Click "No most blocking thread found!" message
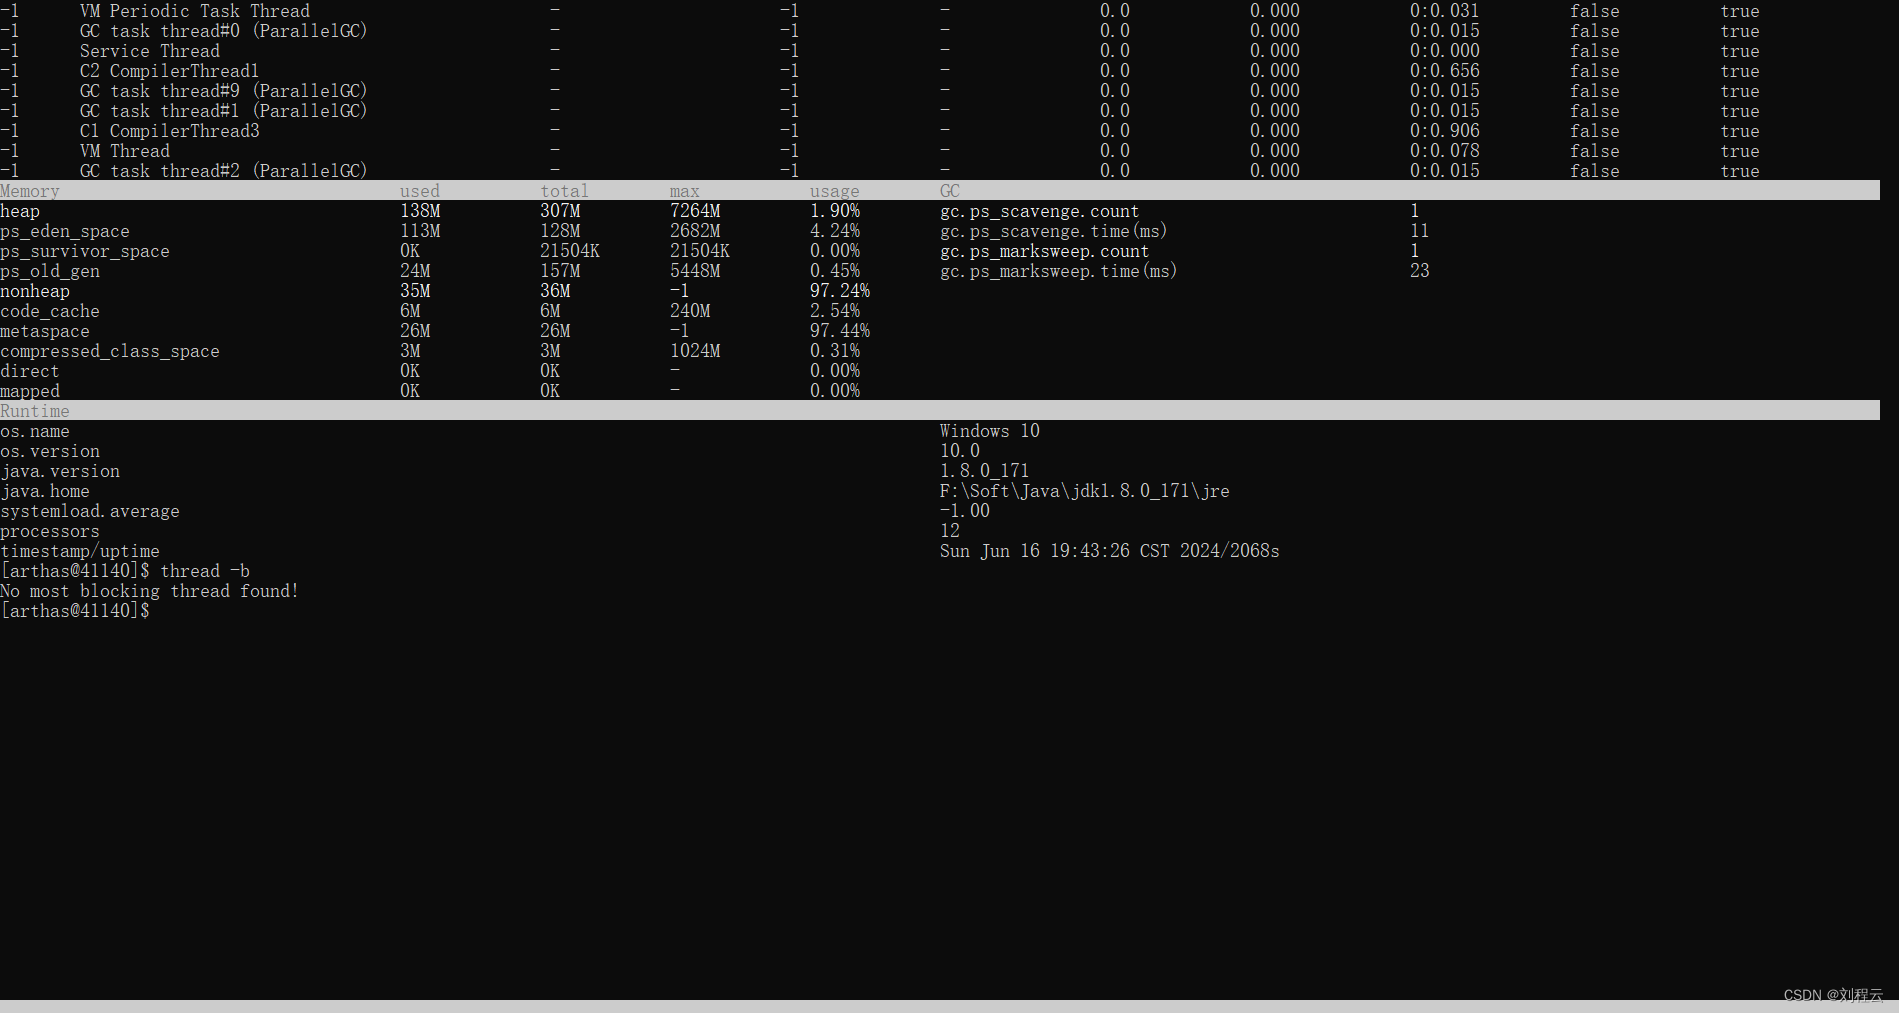 pyautogui.click(x=150, y=591)
